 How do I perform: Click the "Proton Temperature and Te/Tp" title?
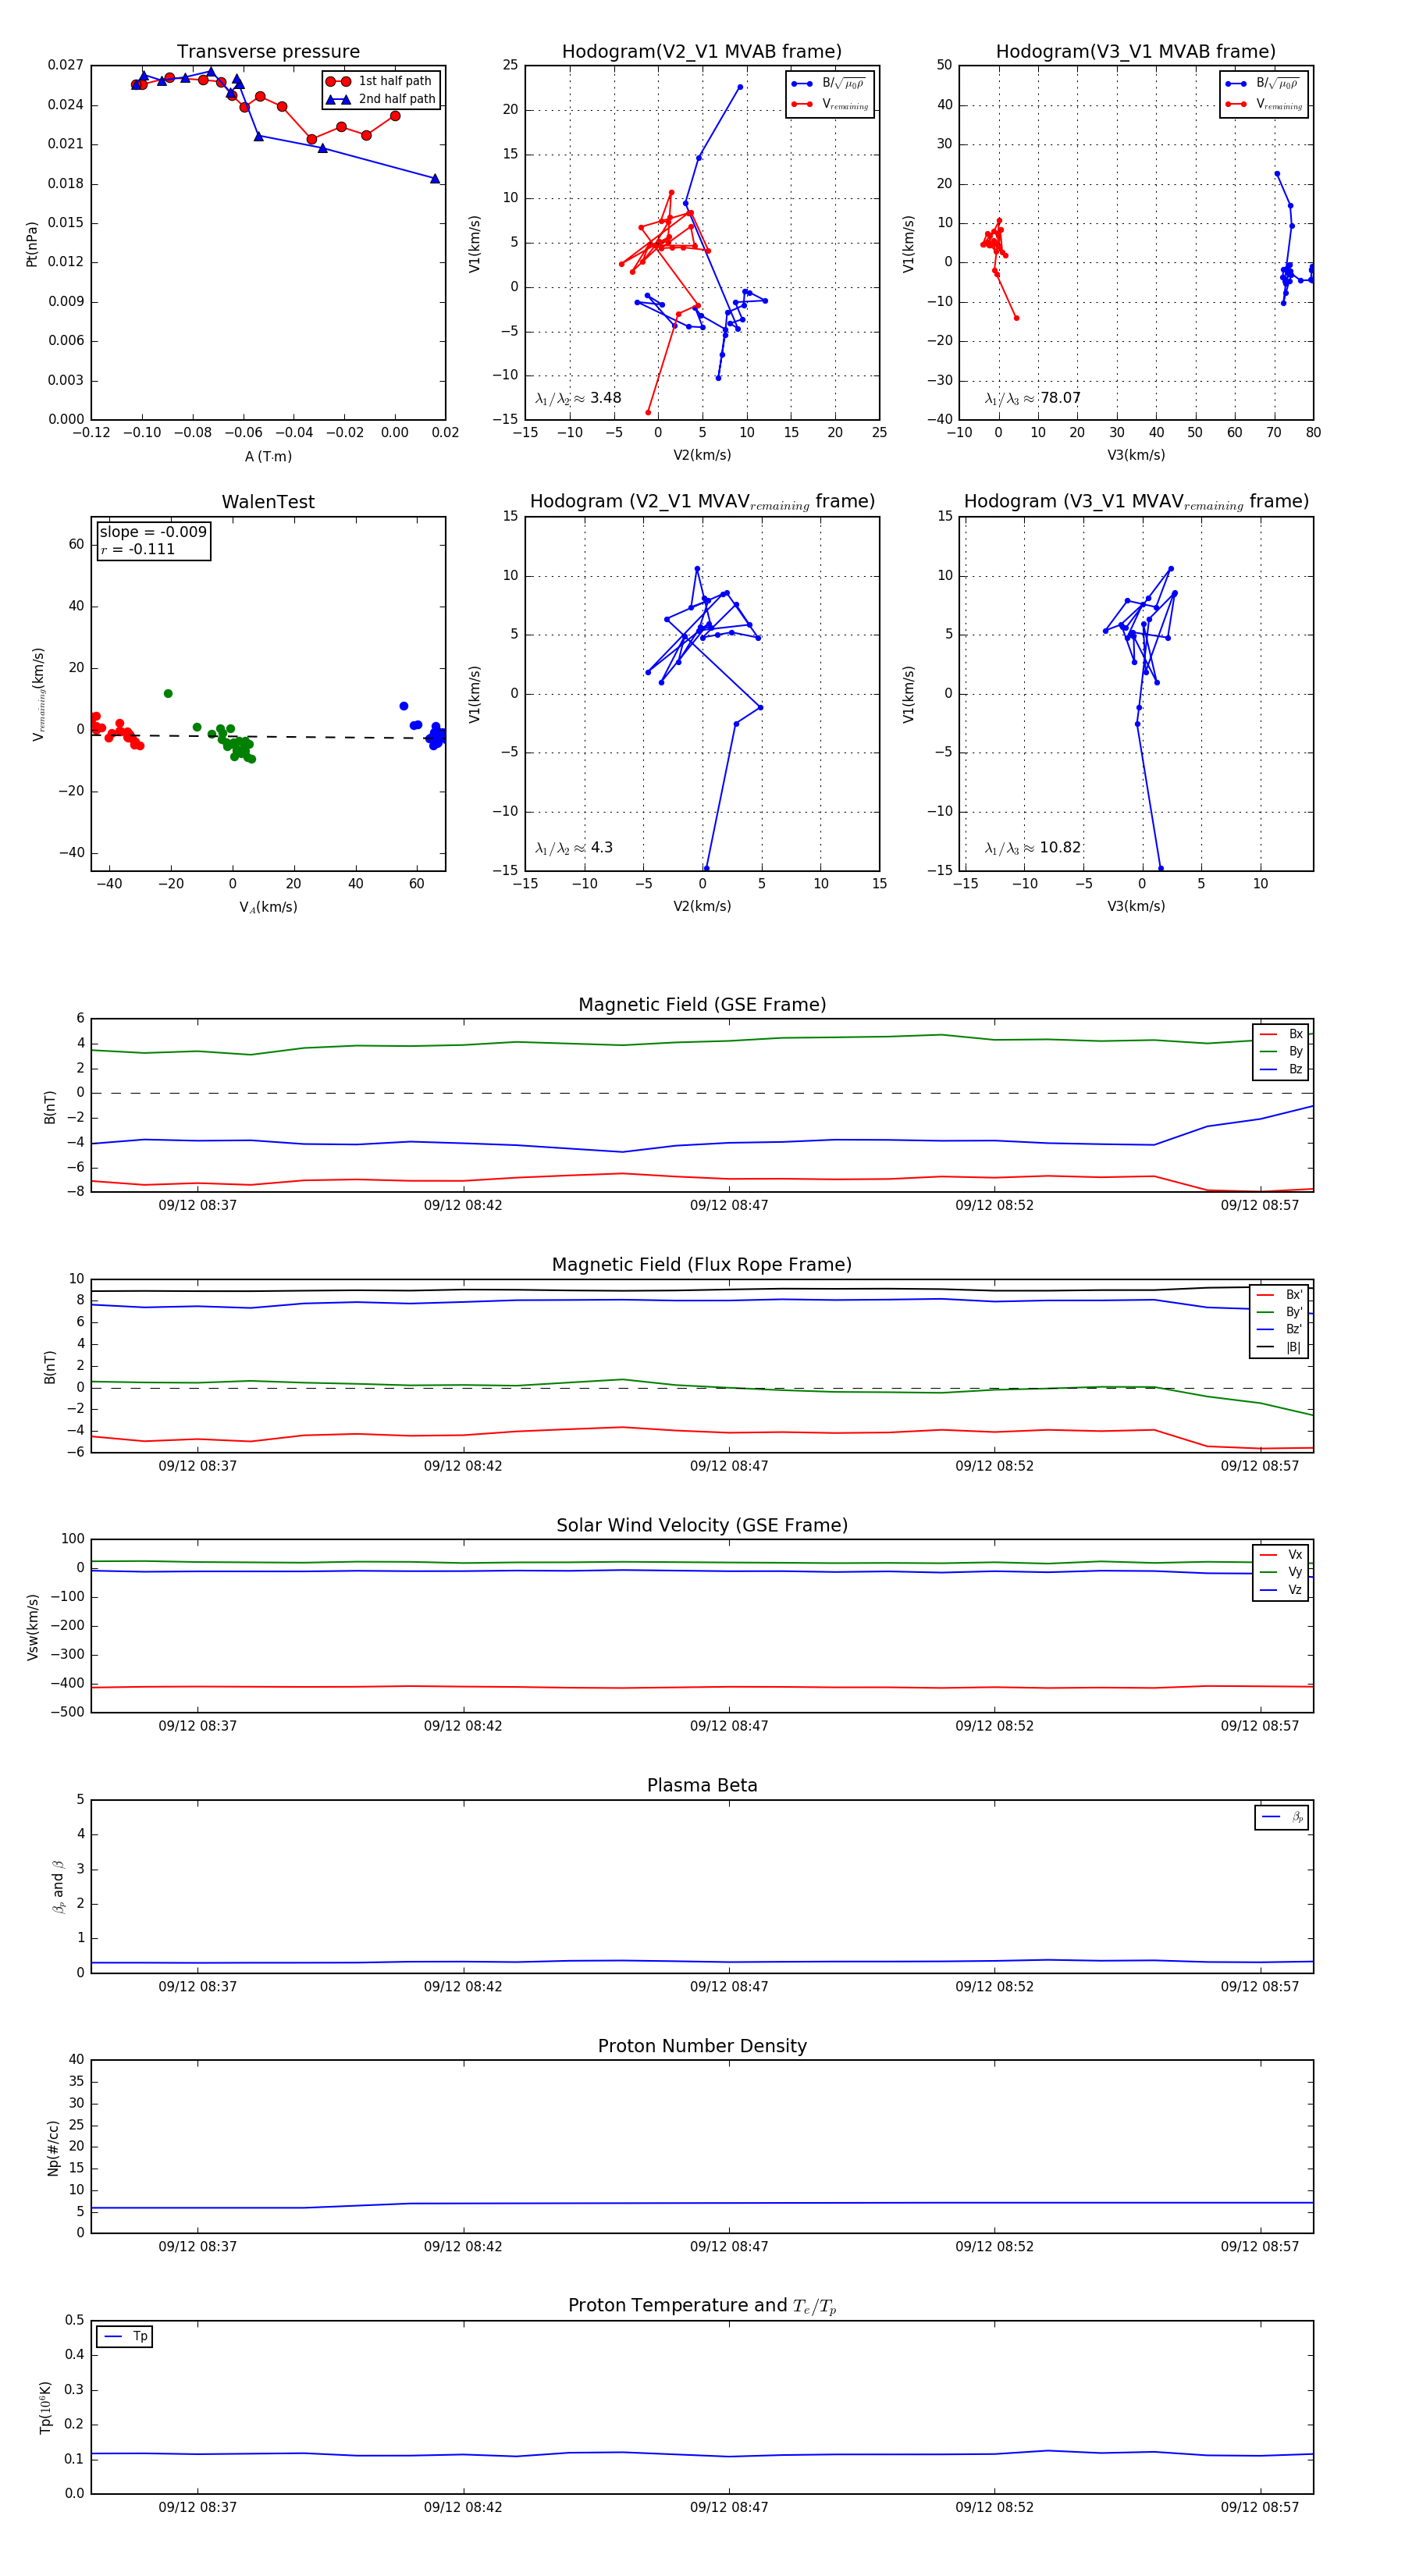[702, 2306]
